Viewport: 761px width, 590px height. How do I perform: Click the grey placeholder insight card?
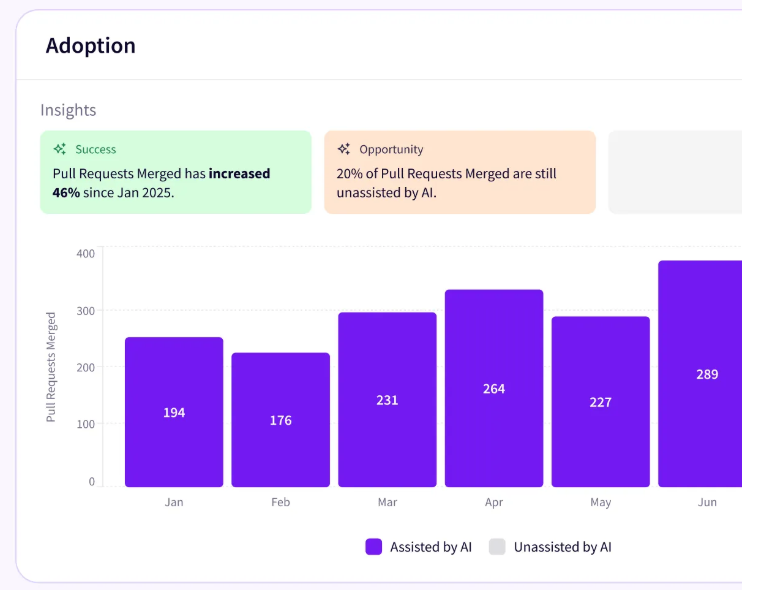pyautogui.click(x=675, y=172)
